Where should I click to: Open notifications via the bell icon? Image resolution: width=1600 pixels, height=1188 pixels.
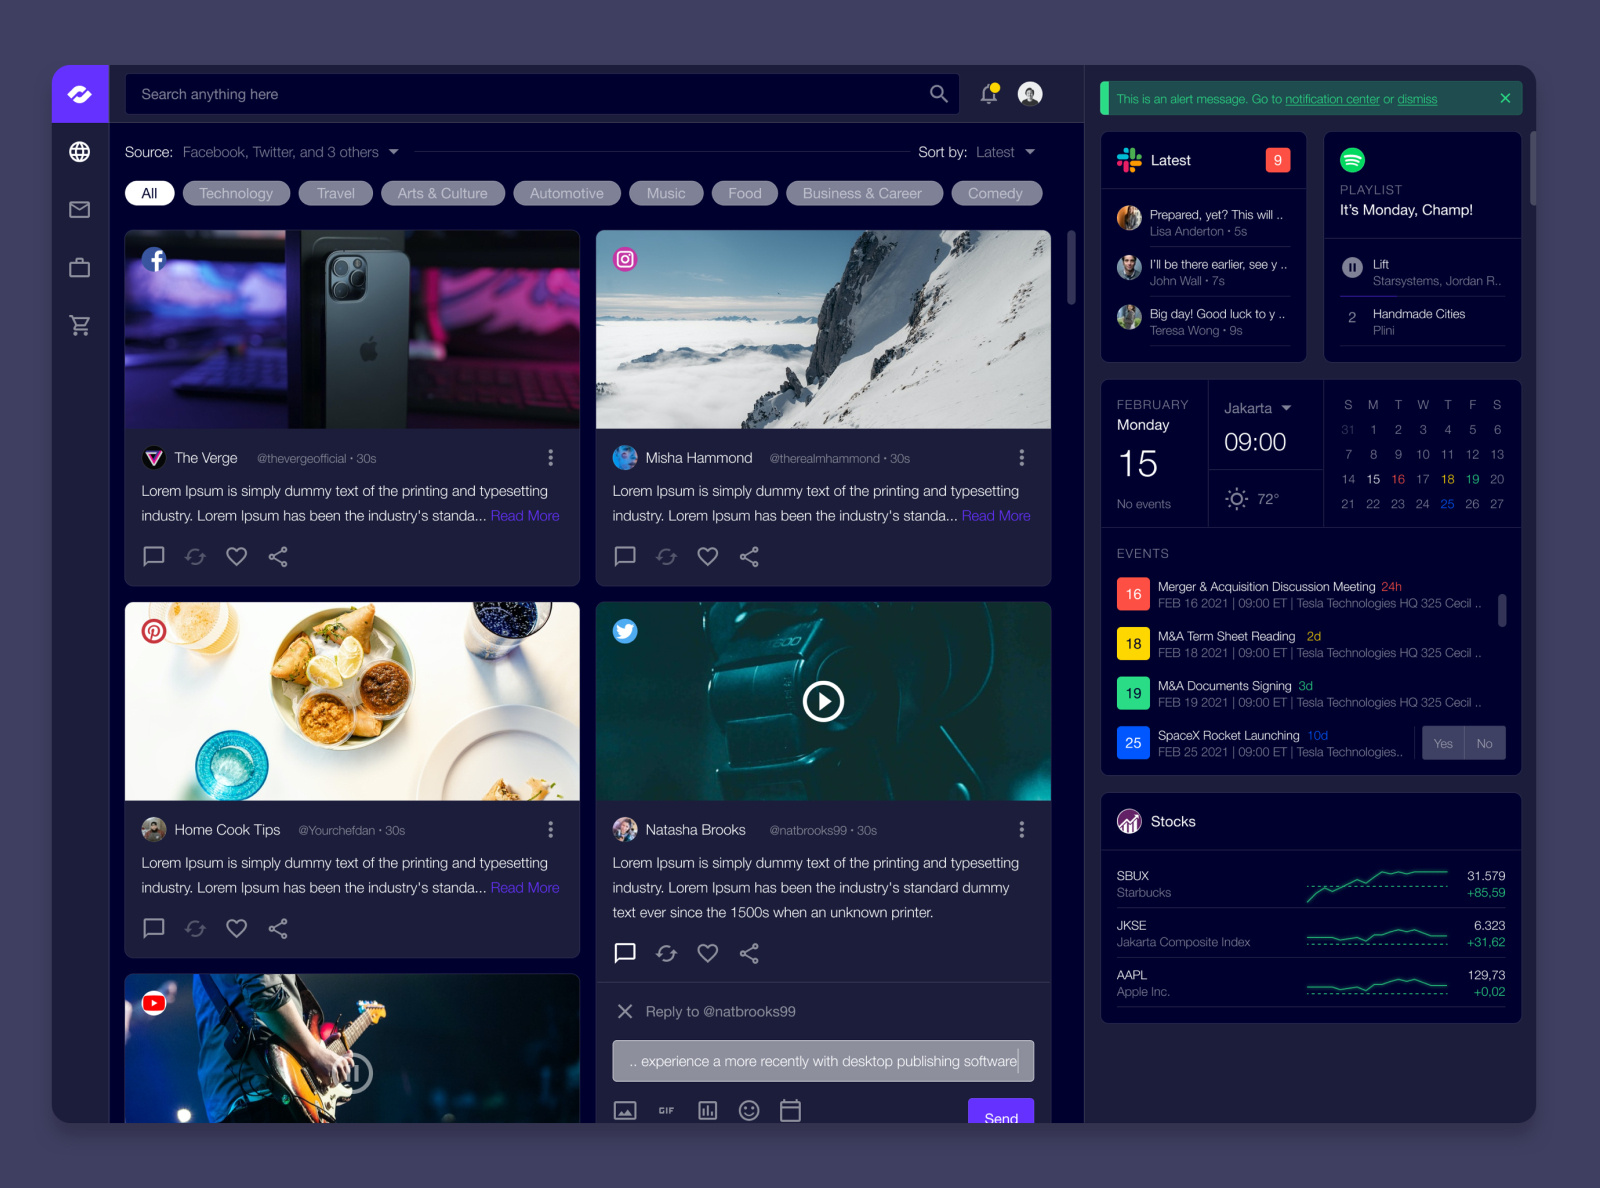(x=988, y=93)
